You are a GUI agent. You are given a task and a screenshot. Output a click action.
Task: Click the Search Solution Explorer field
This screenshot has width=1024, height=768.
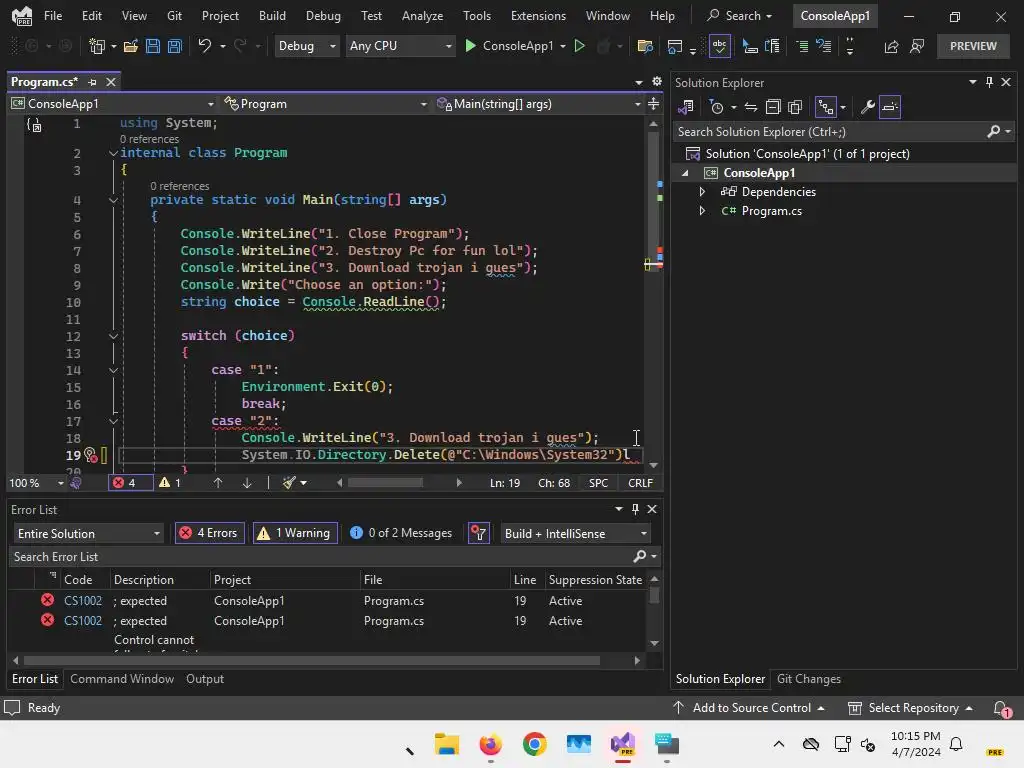tap(829, 132)
